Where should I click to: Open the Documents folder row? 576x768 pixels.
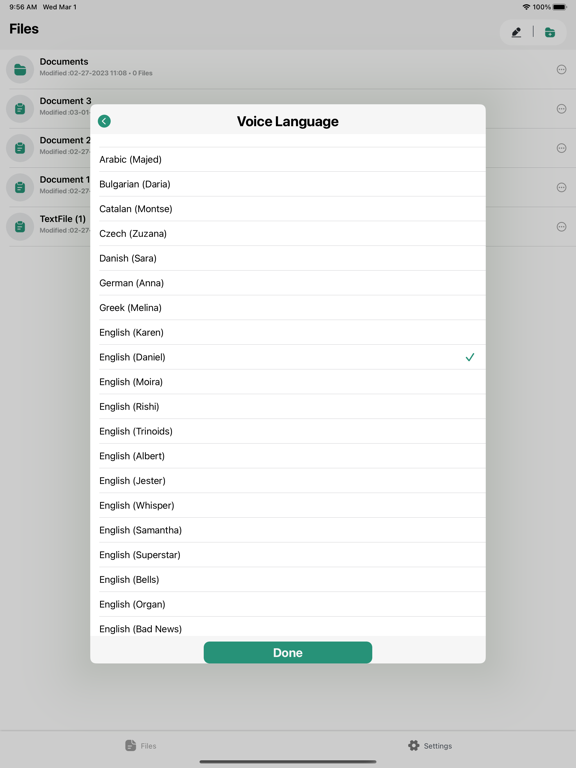tap(288, 70)
